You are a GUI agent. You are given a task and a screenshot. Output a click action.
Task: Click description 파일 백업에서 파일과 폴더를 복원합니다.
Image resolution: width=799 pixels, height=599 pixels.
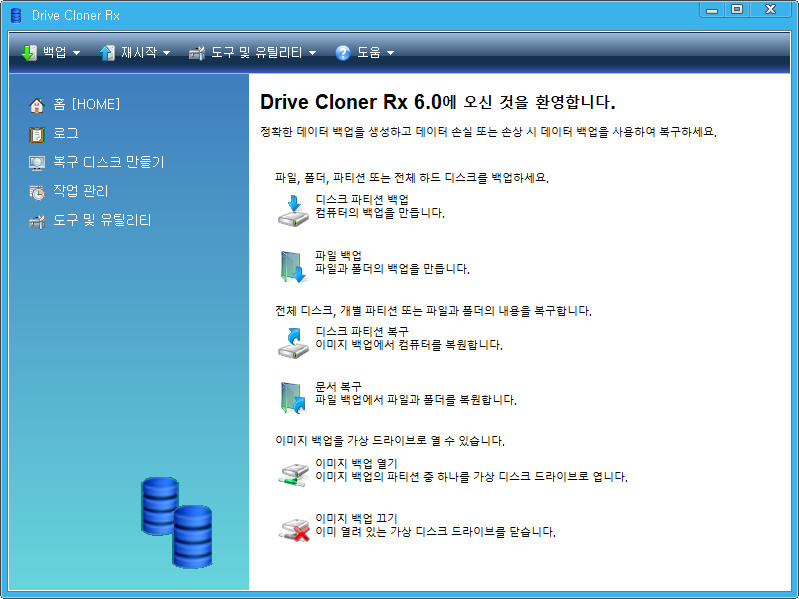(x=416, y=400)
